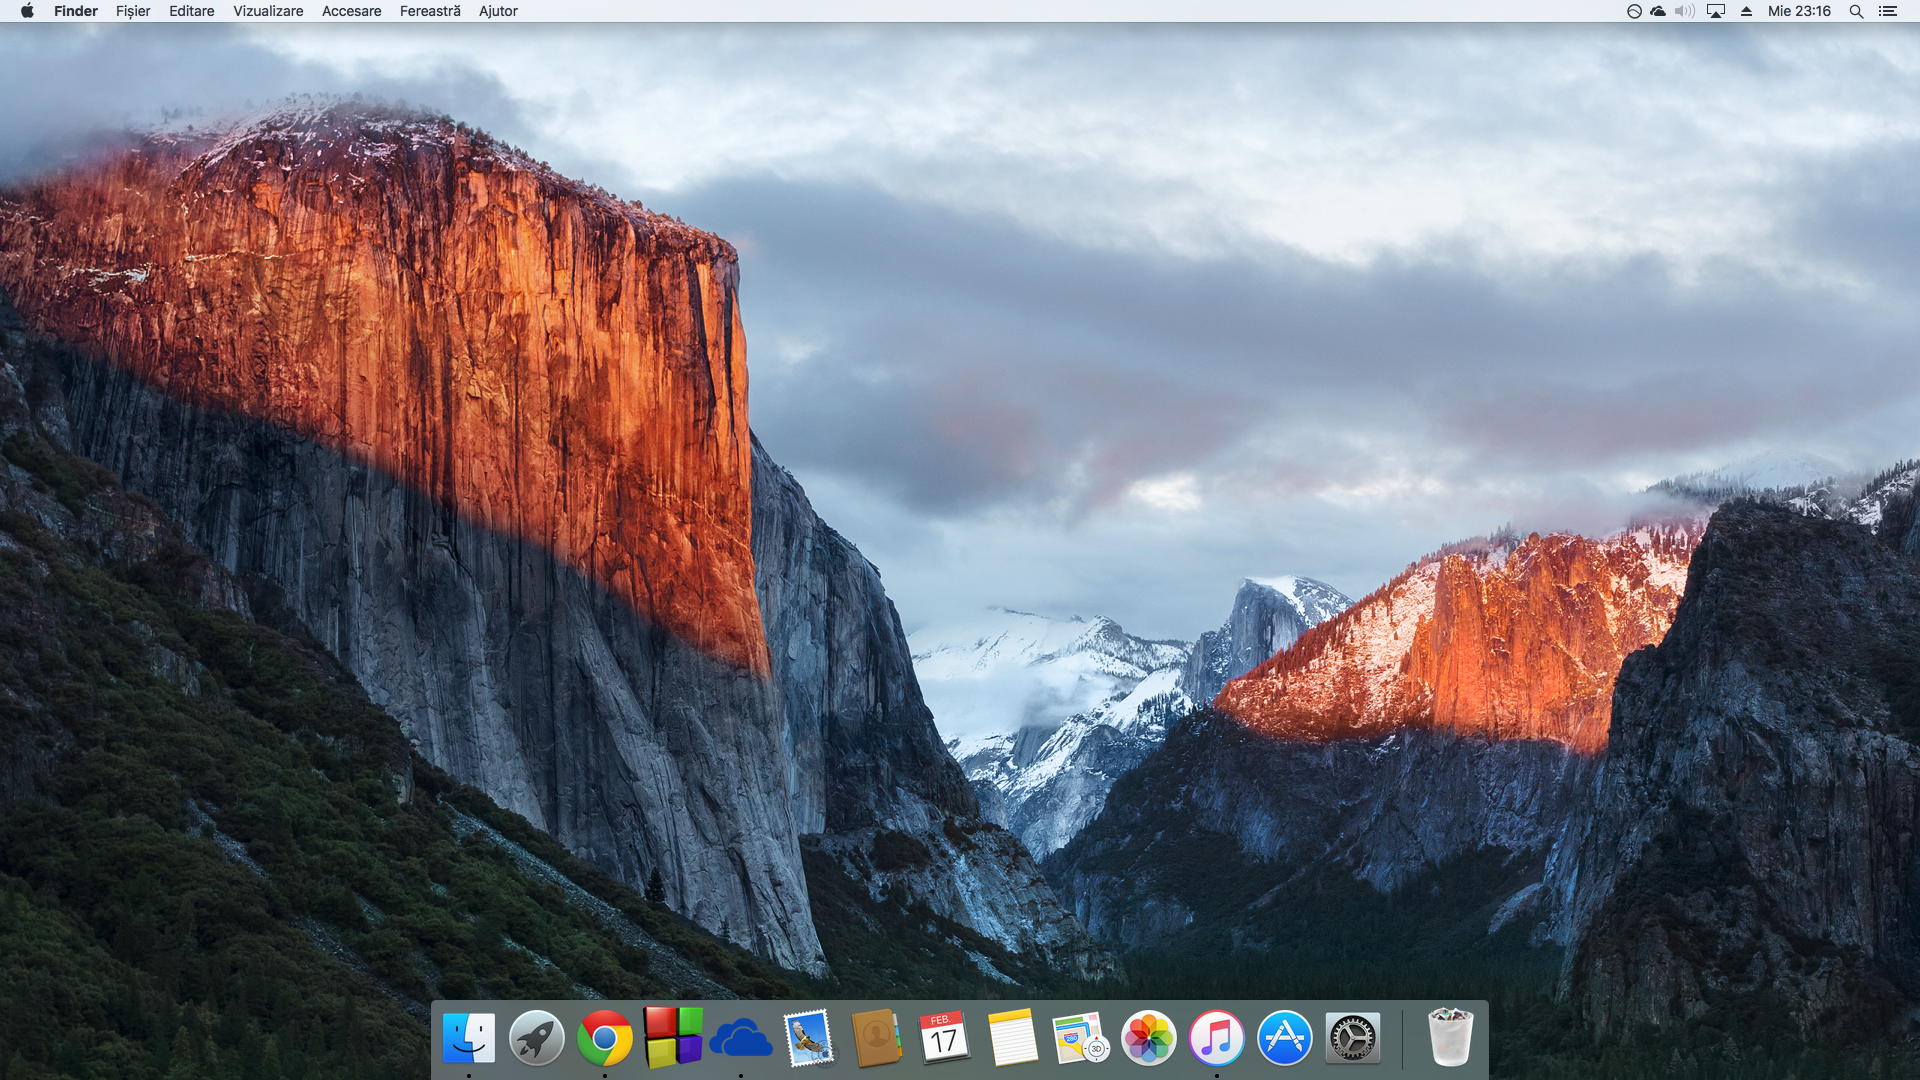This screenshot has width=1920, height=1080.
Task: Open the volume menu bar control
Action: 1685,11
